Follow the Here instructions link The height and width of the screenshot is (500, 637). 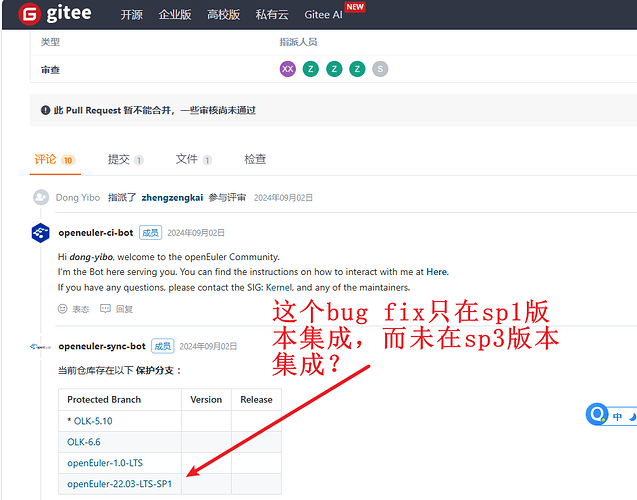436,272
